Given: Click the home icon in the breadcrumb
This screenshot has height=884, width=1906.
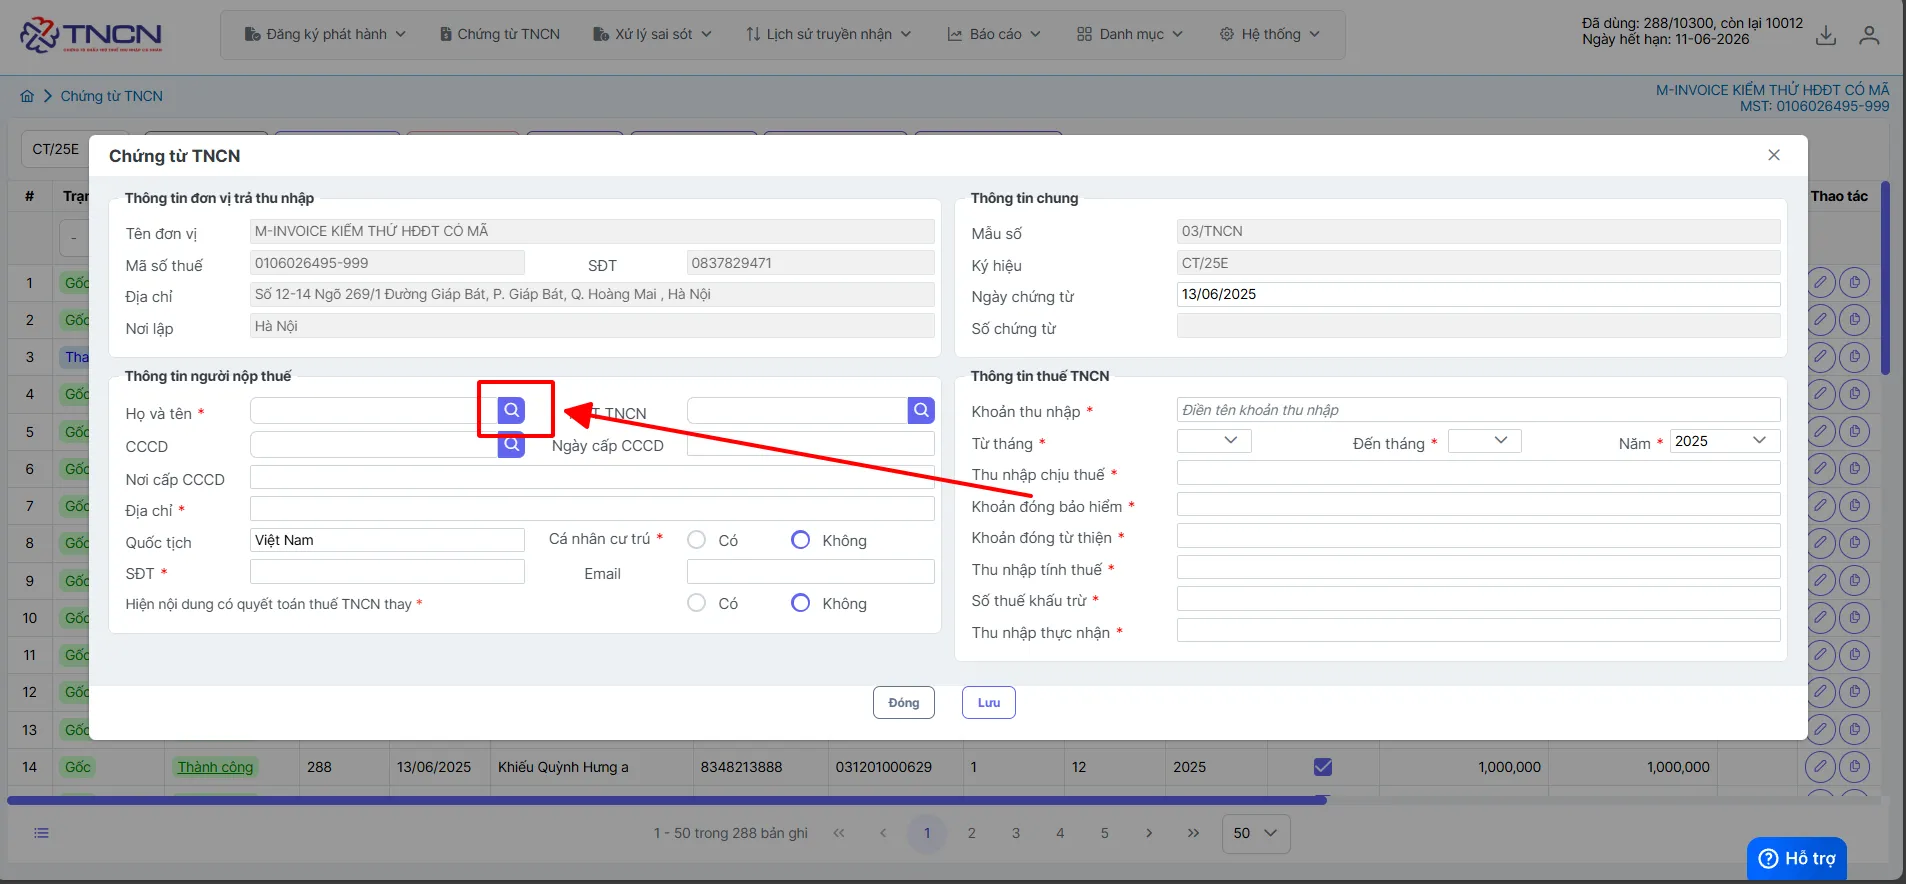Looking at the screenshot, I should tap(27, 96).
